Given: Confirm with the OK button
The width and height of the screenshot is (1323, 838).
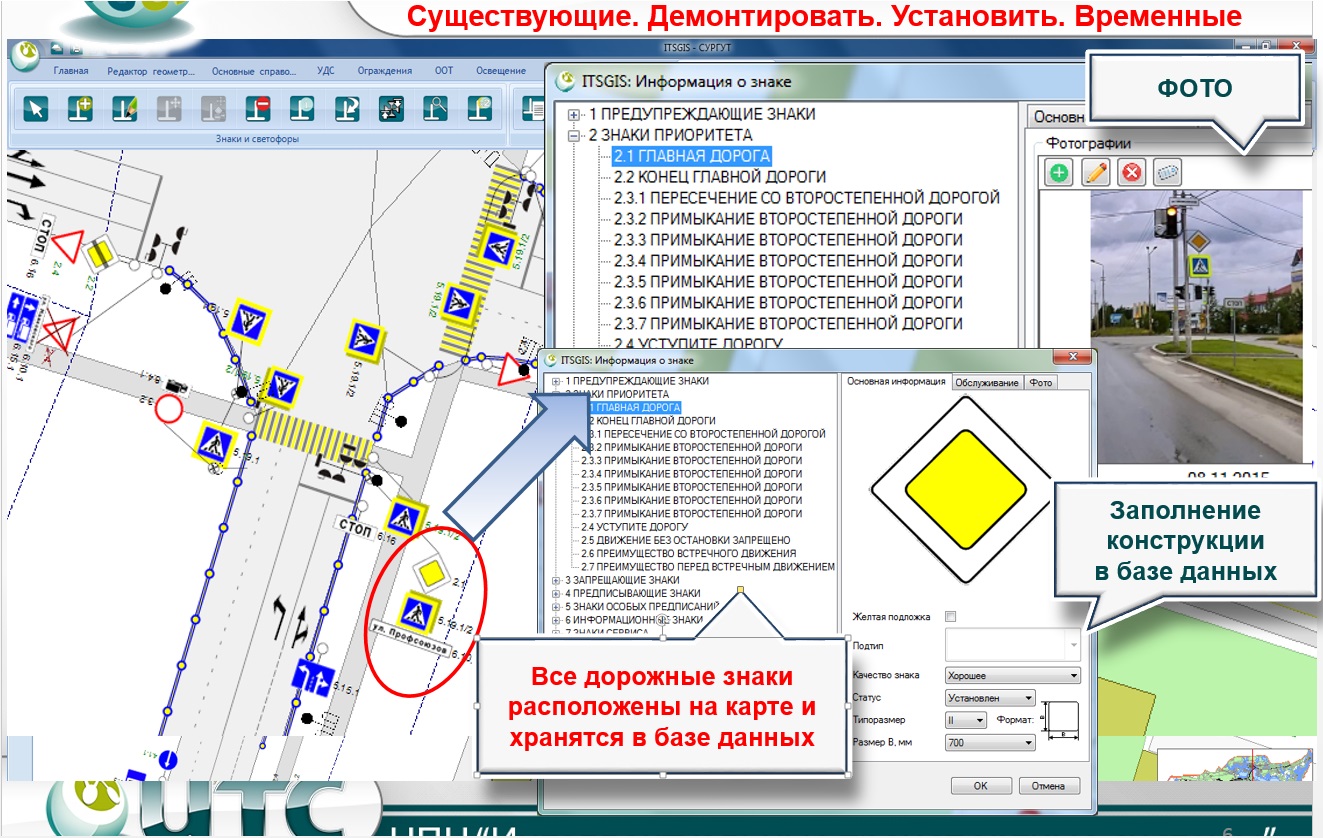Looking at the screenshot, I should point(980,786).
